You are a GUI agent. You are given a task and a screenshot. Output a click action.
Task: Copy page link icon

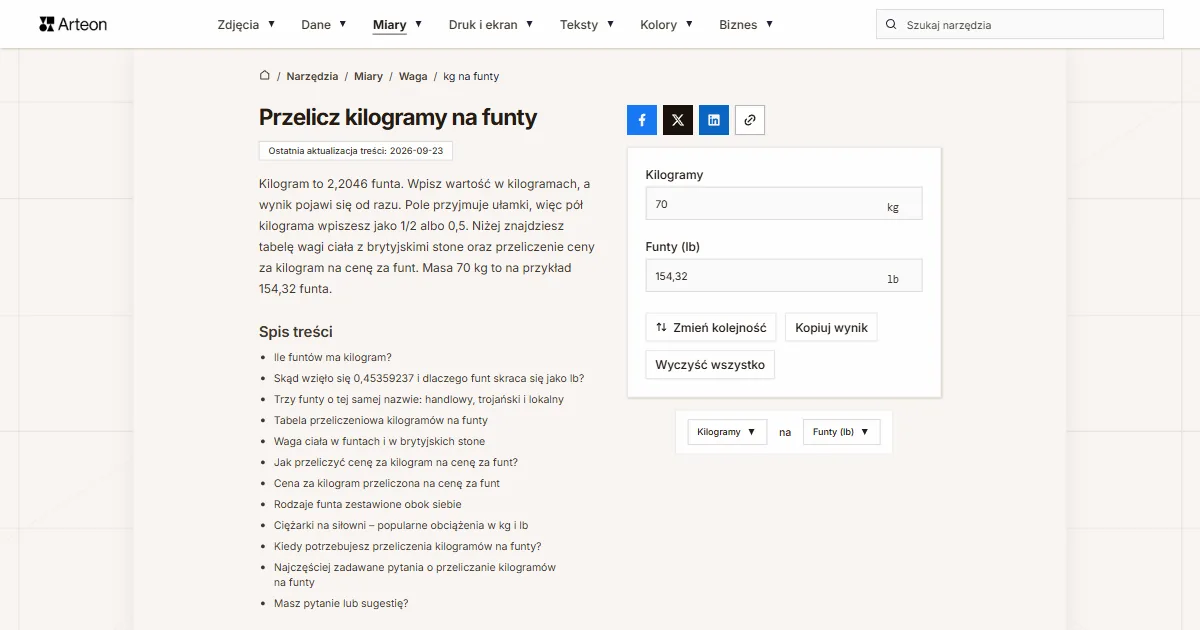click(x=750, y=120)
